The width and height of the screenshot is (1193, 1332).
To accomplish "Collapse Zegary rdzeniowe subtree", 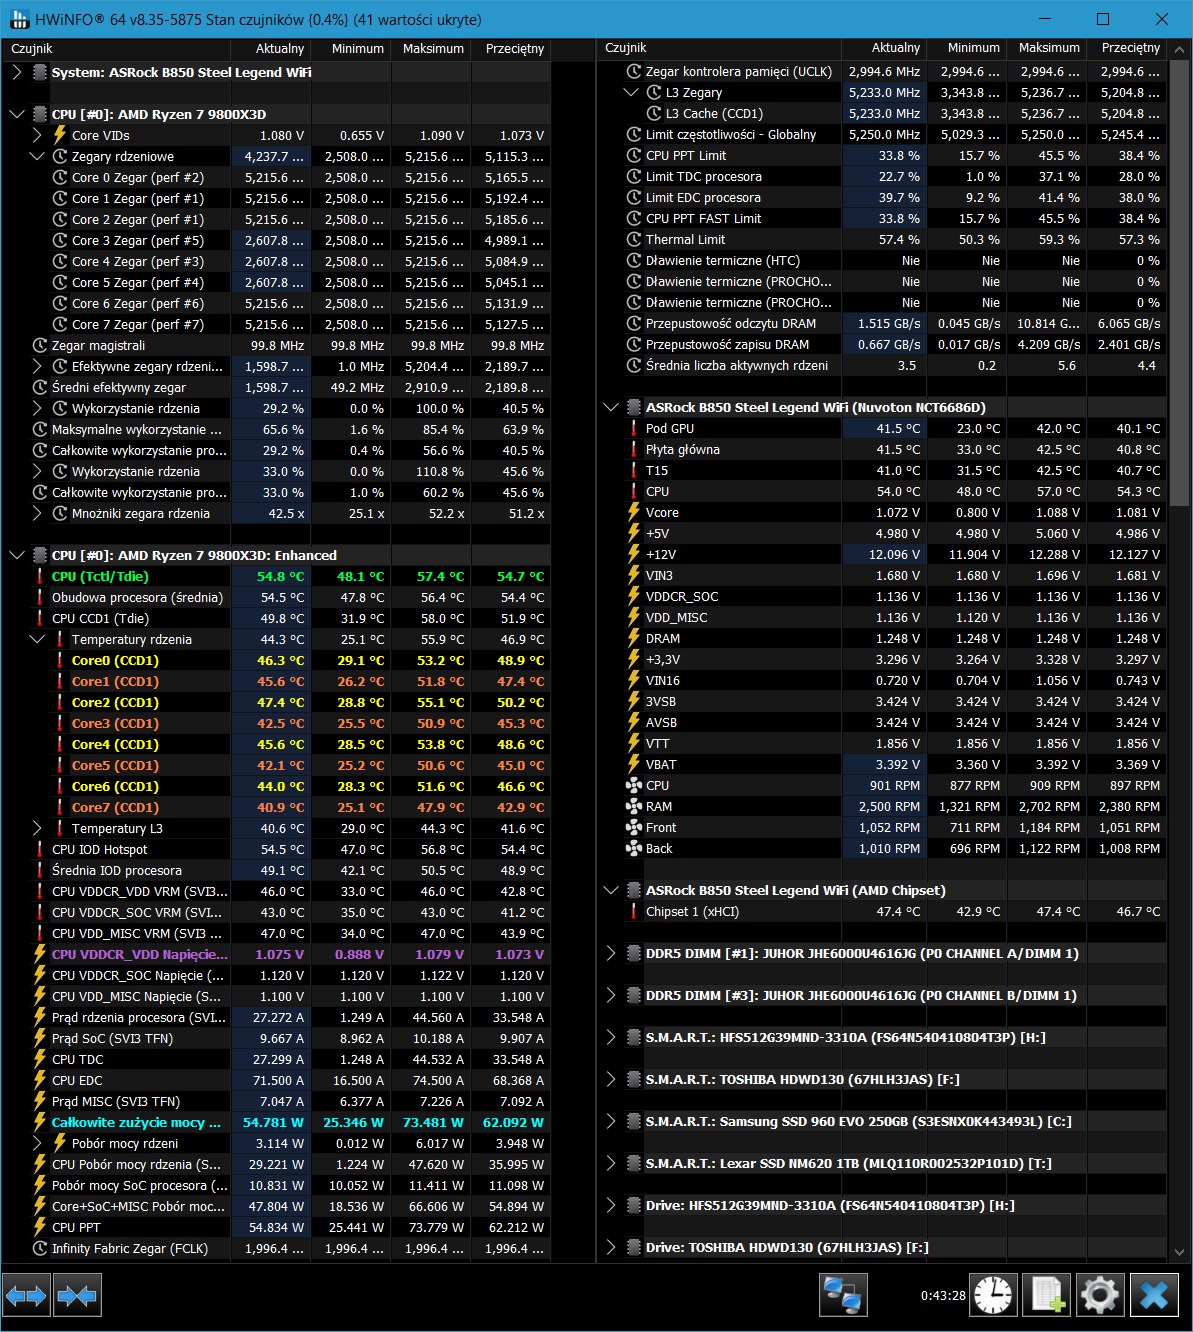I will 37,156.
